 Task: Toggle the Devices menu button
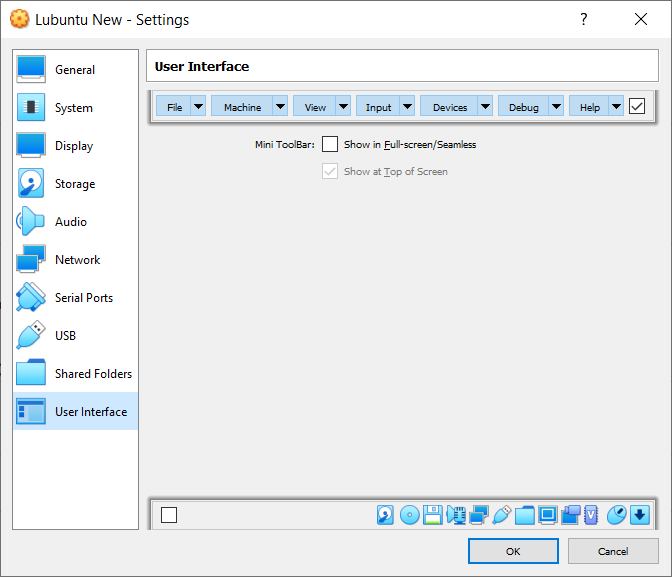449,106
